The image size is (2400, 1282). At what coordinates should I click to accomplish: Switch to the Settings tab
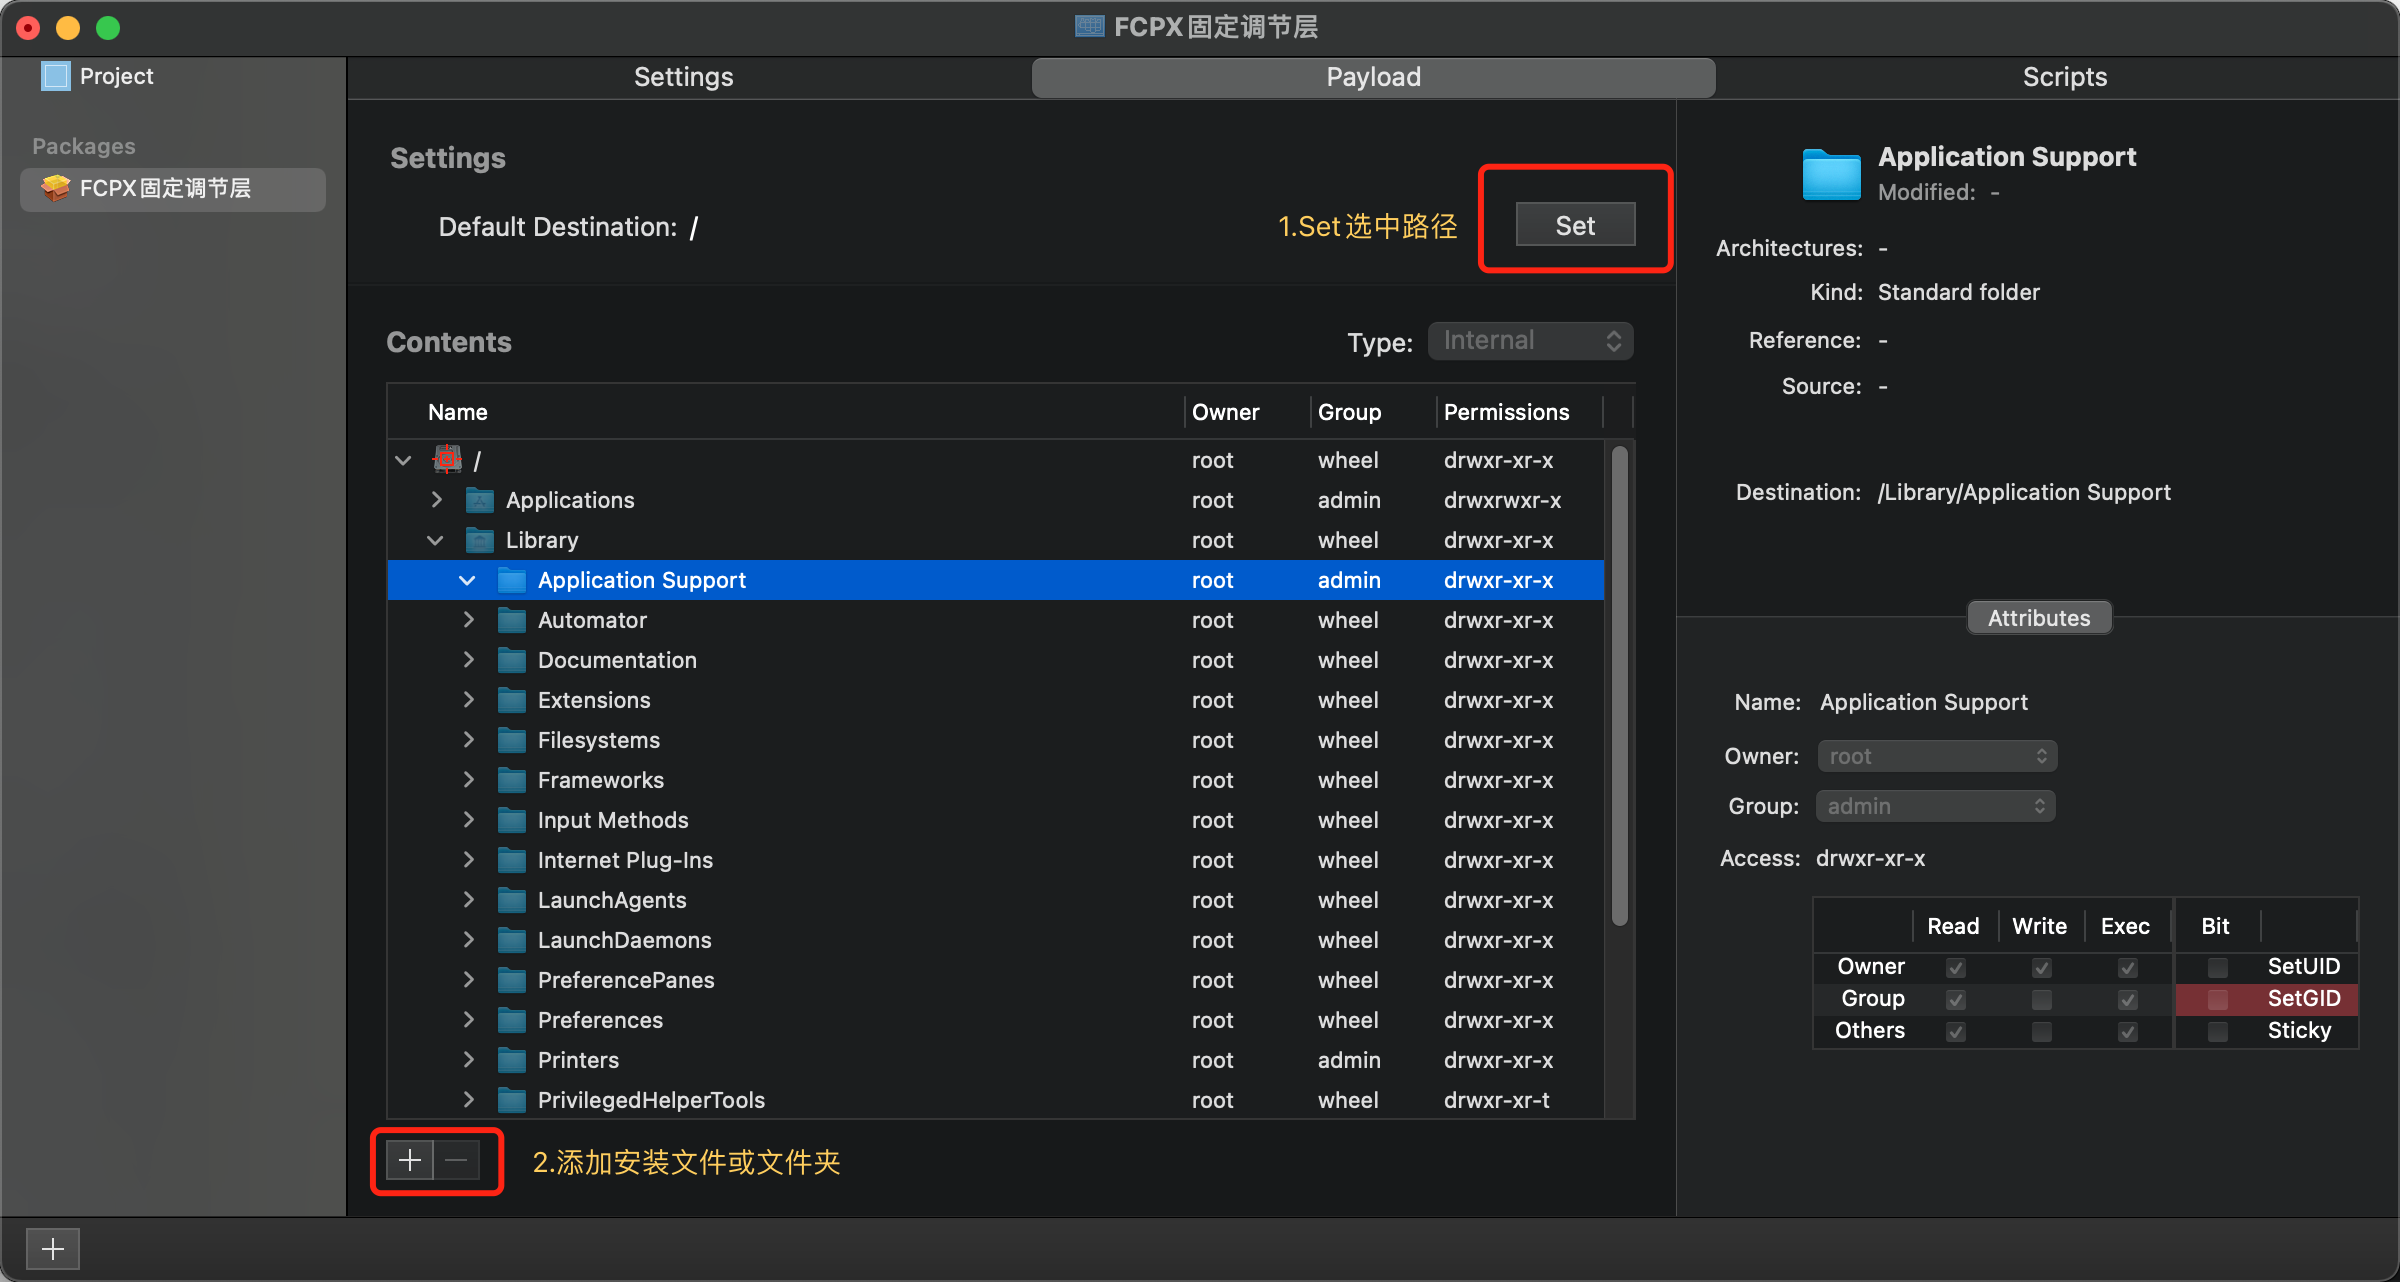pos(684,77)
